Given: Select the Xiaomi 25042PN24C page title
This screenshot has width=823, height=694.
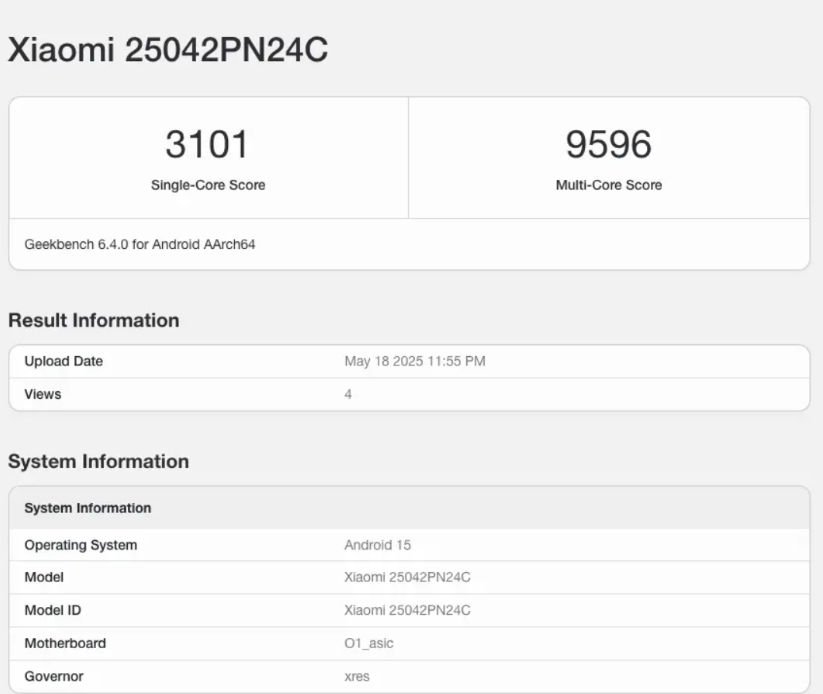Looking at the screenshot, I should point(168,50).
